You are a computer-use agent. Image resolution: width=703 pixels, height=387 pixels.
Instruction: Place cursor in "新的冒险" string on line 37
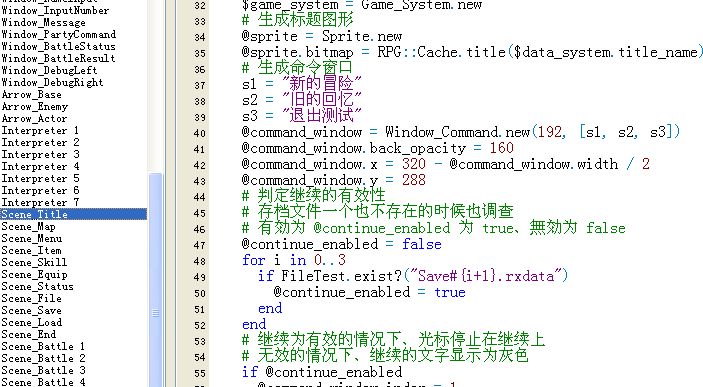(321, 83)
